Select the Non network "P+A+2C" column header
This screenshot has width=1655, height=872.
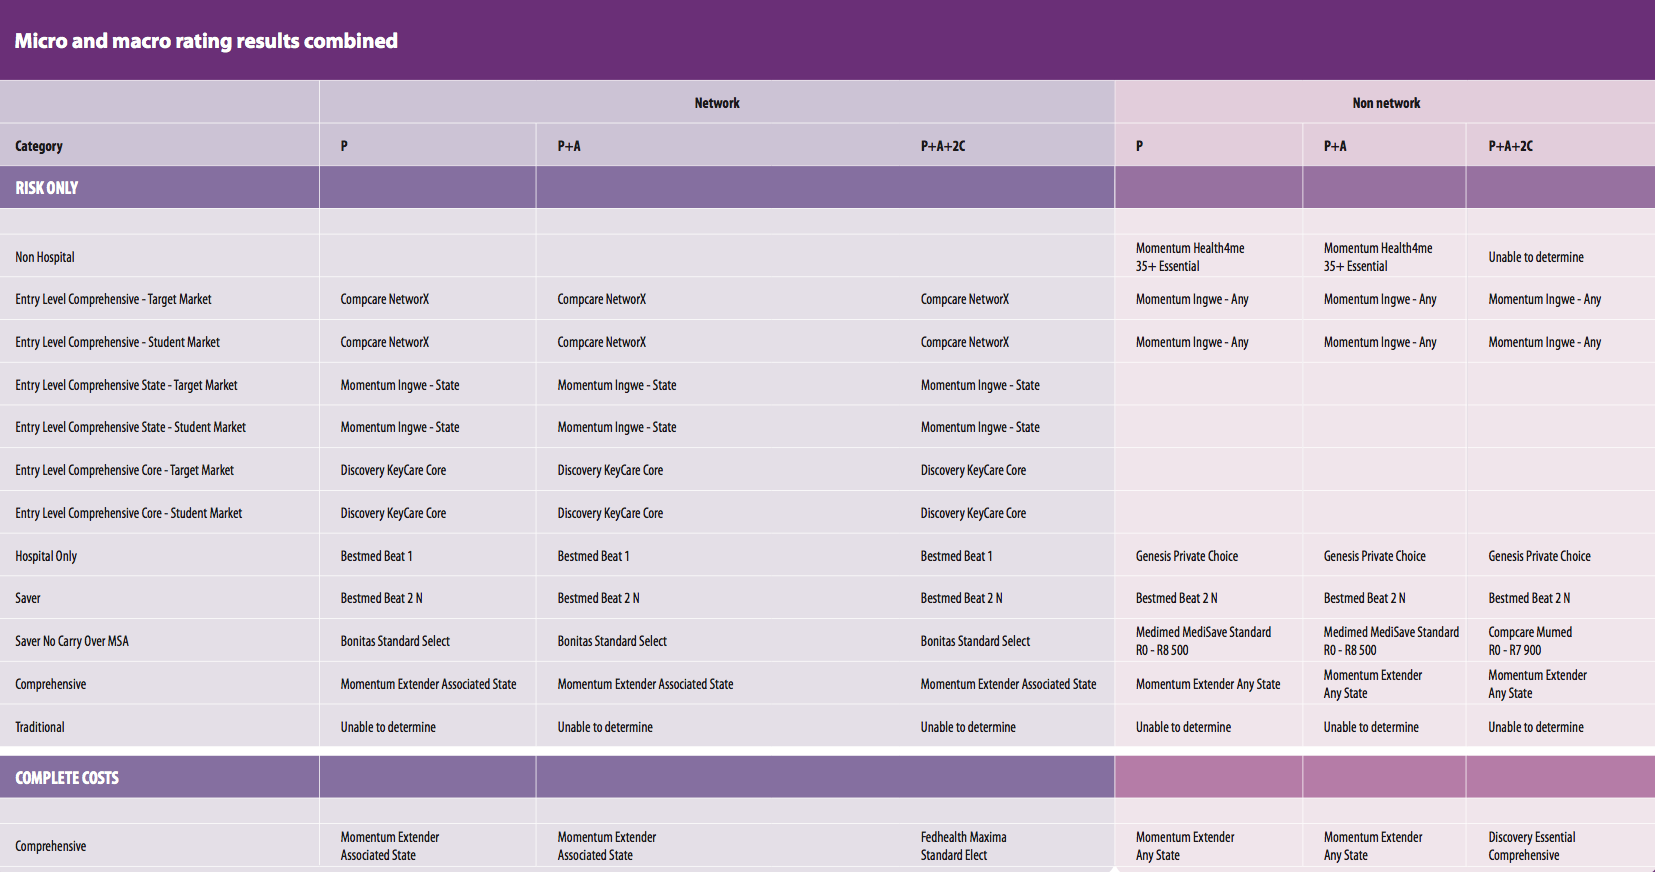[1510, 146]
